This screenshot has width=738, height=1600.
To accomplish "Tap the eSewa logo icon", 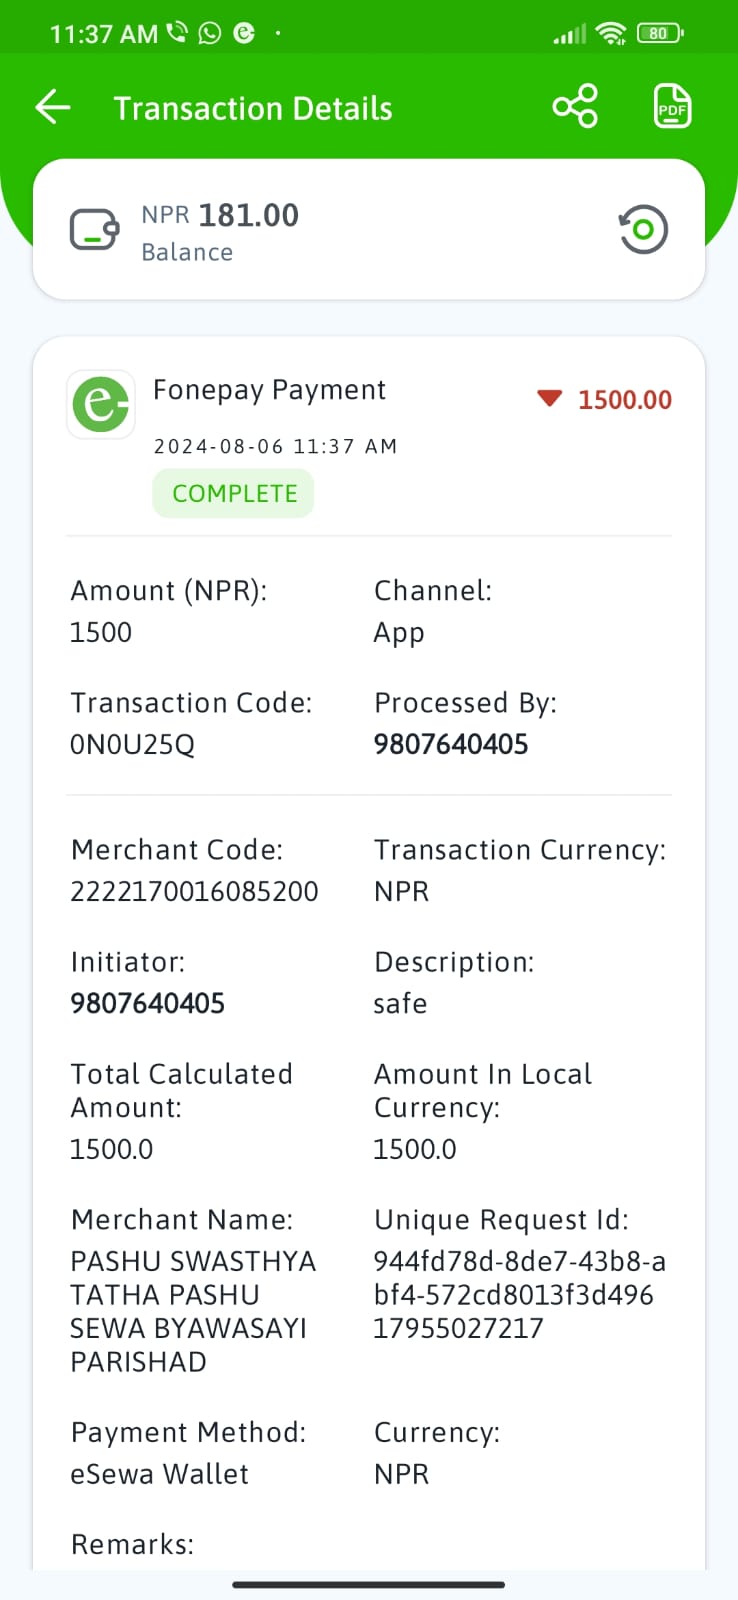I will [x=101, y=404].
